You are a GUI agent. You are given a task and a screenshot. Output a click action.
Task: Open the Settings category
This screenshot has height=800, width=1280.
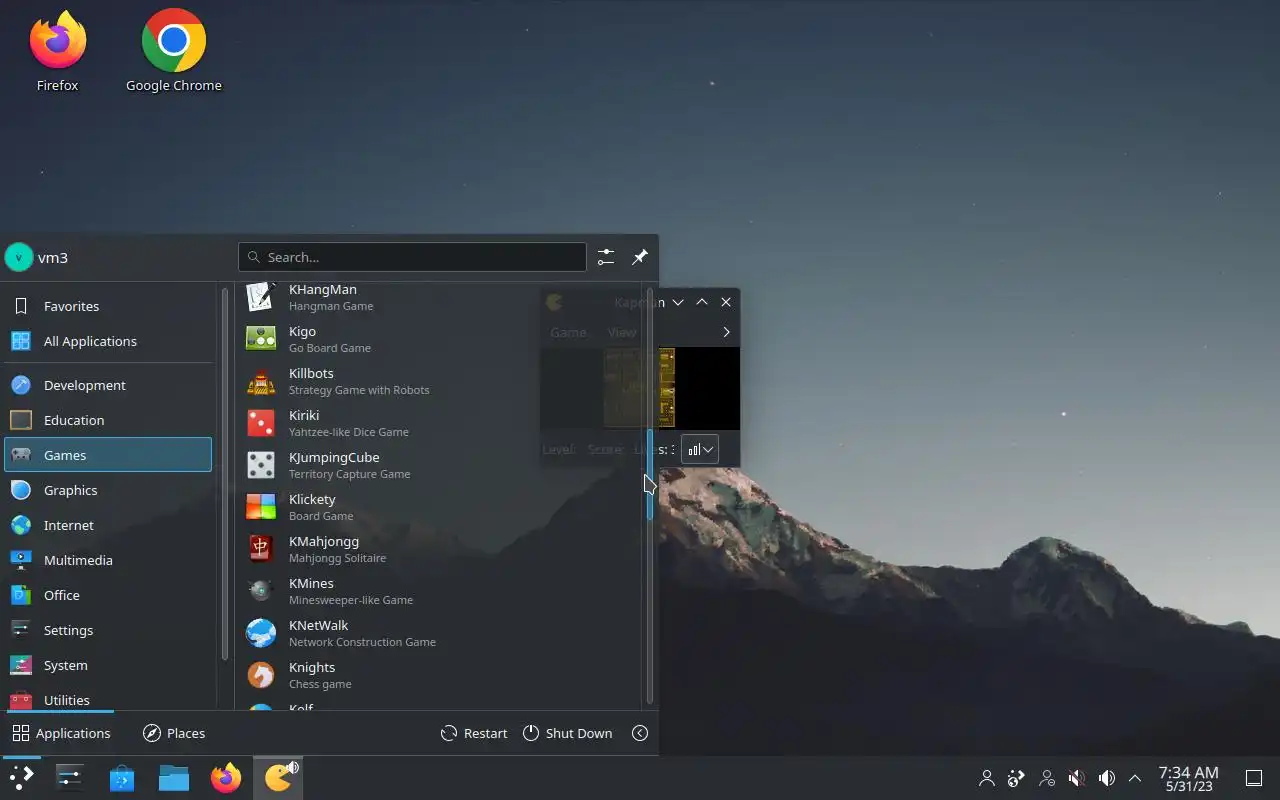pyautogui.click(x=108, y=630)
